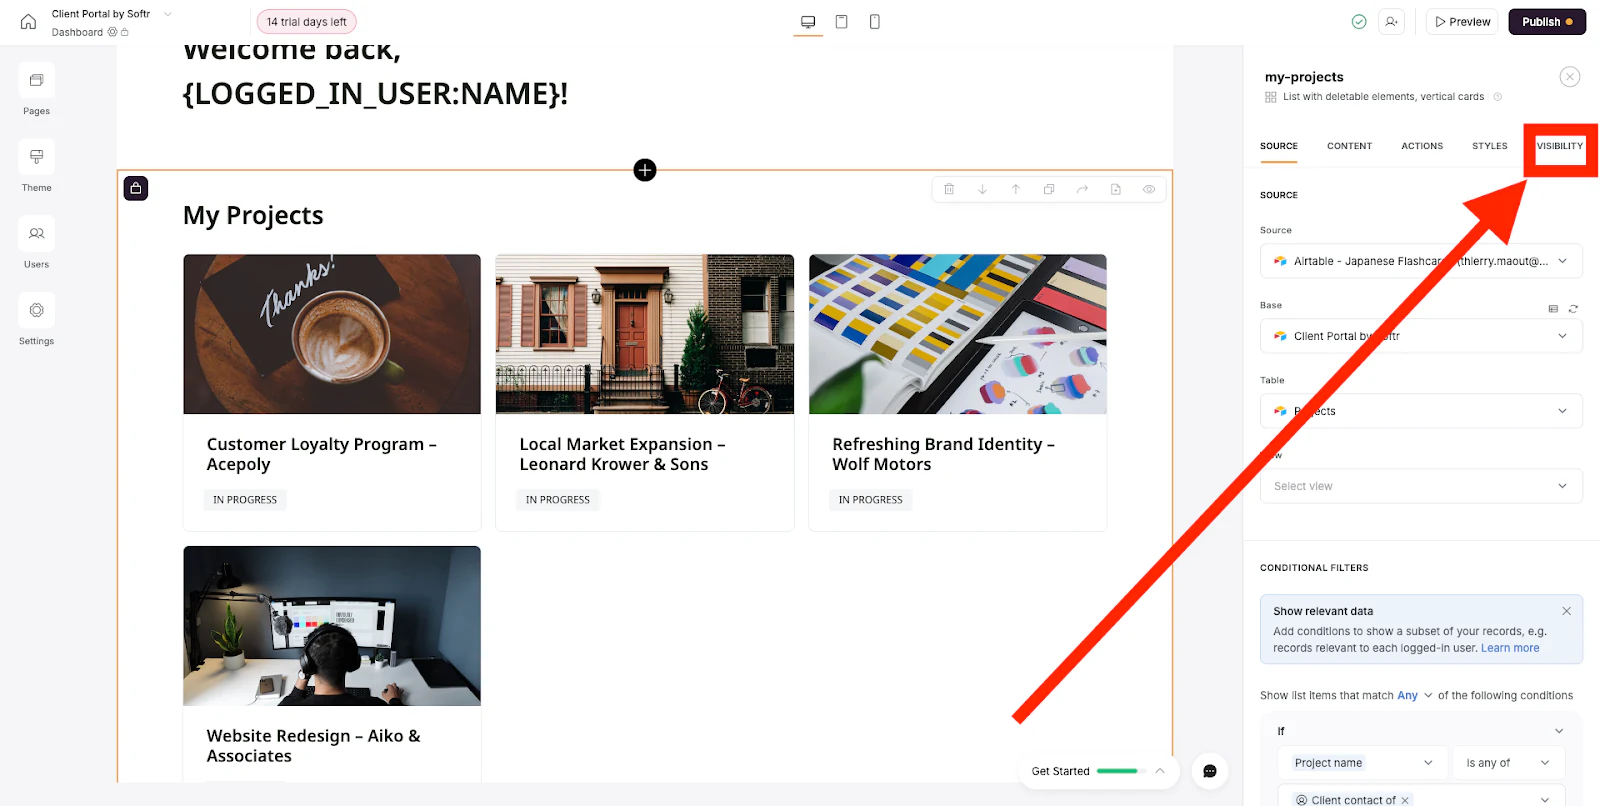The height and width of the screenshot is (806, 1600).
Task: Dismiss the Show relevant data notice
Action: click(x=1566, y=611)
